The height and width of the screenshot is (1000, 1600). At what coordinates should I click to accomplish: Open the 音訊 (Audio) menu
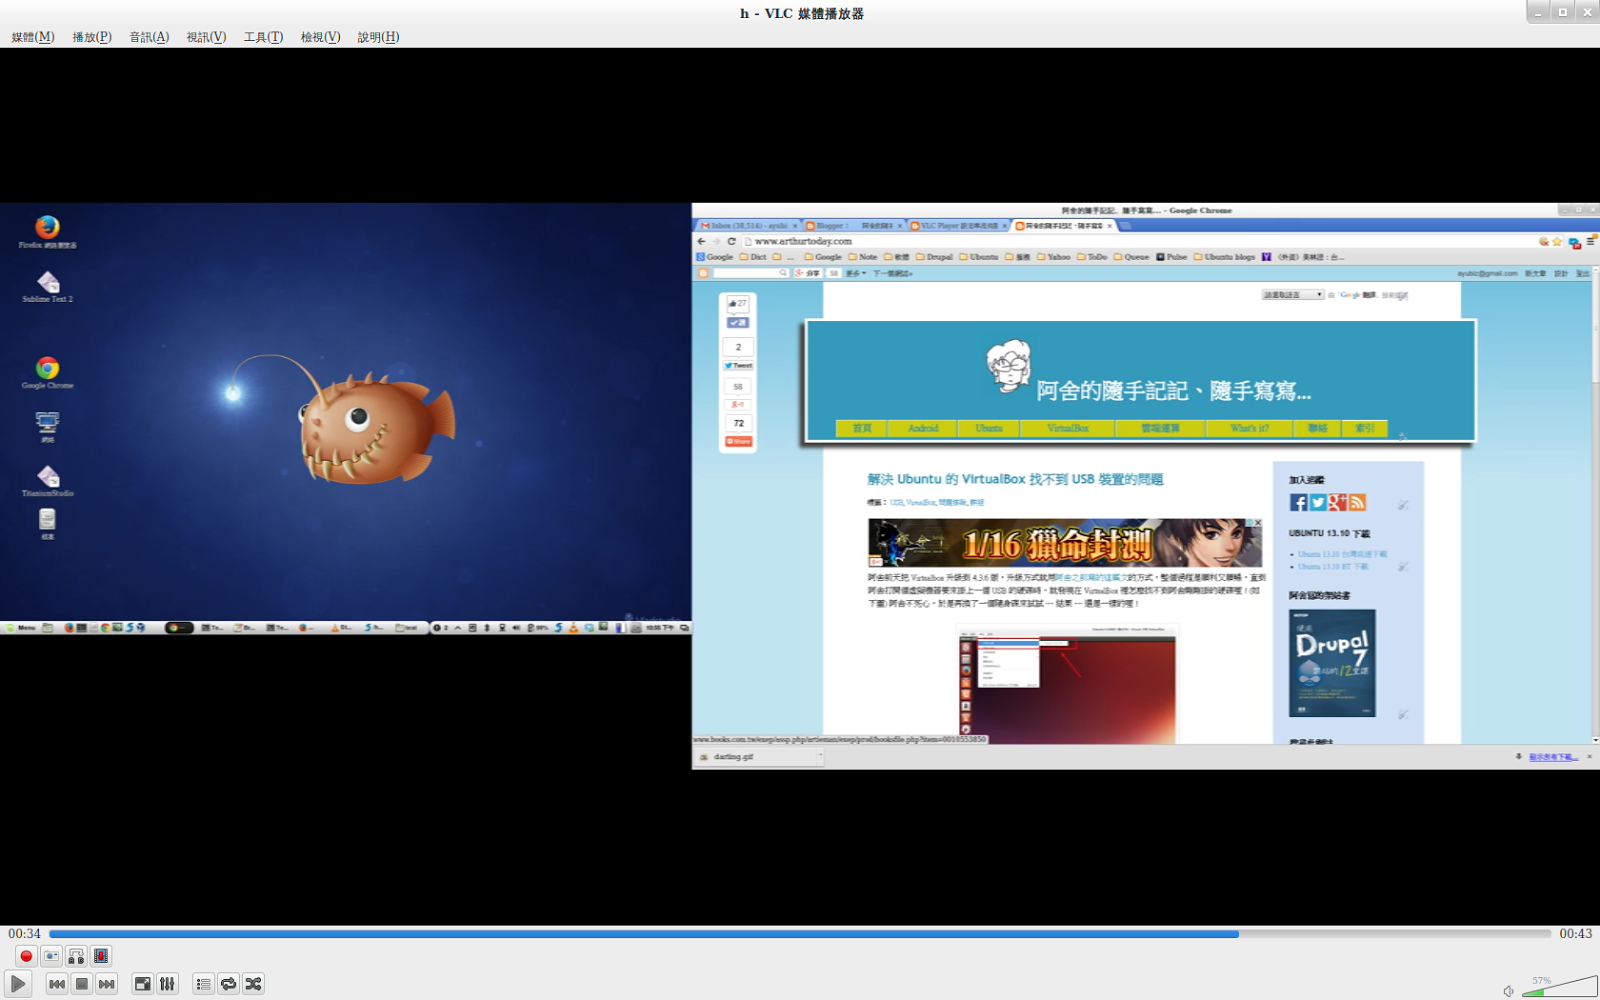click(147, 36)
